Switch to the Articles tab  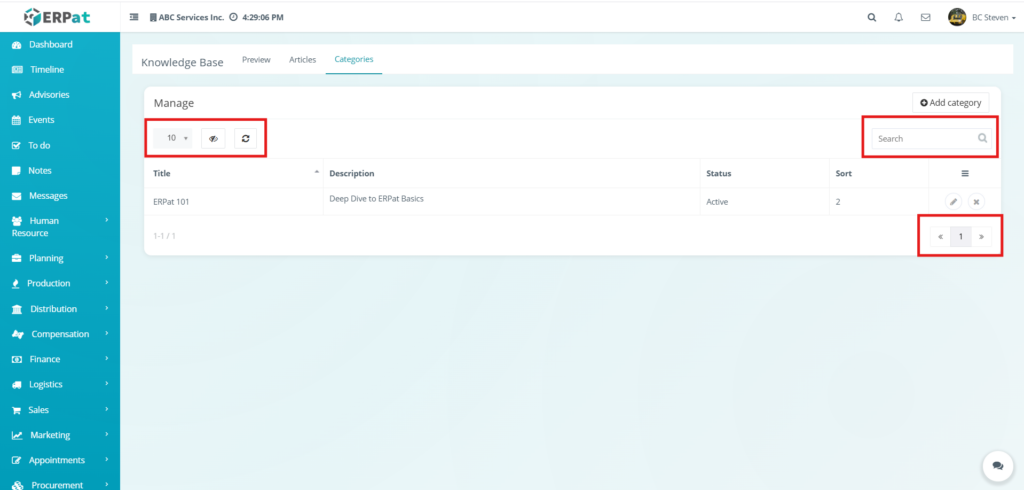pyautogui.click(x=302, y=60)
